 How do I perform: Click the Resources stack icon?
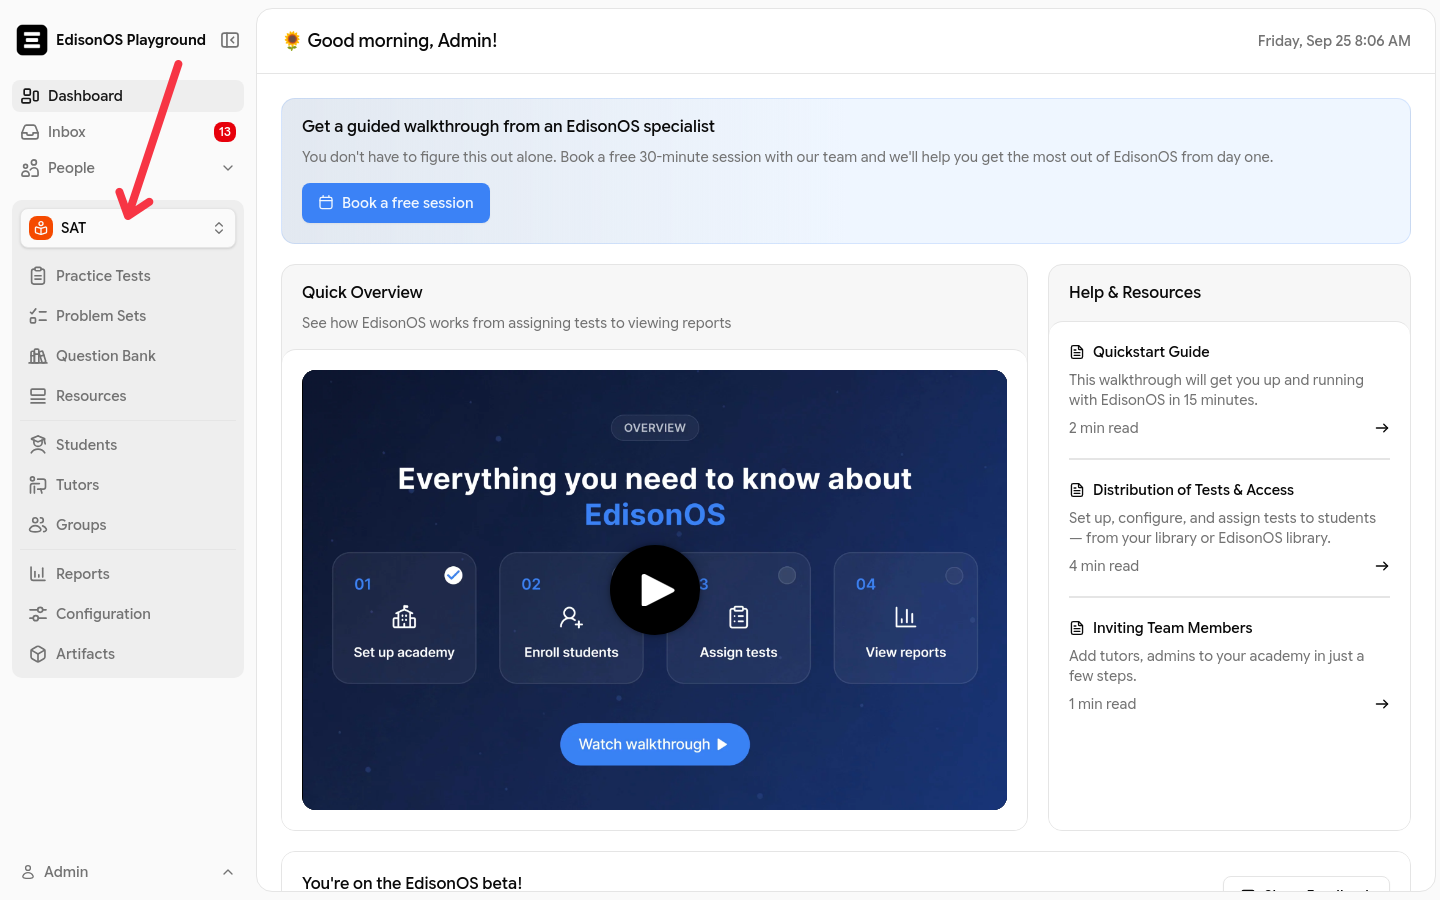click(38, 396)
